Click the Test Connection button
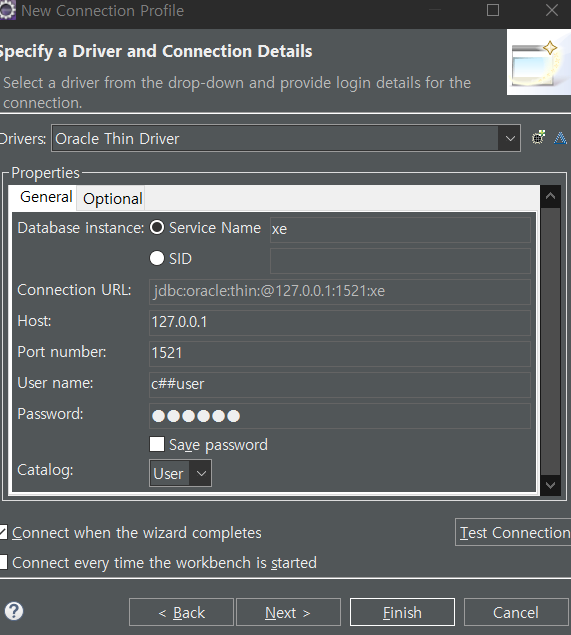This screenshot has width=571, height=635. pyautogui.click(x=513, y=532)
